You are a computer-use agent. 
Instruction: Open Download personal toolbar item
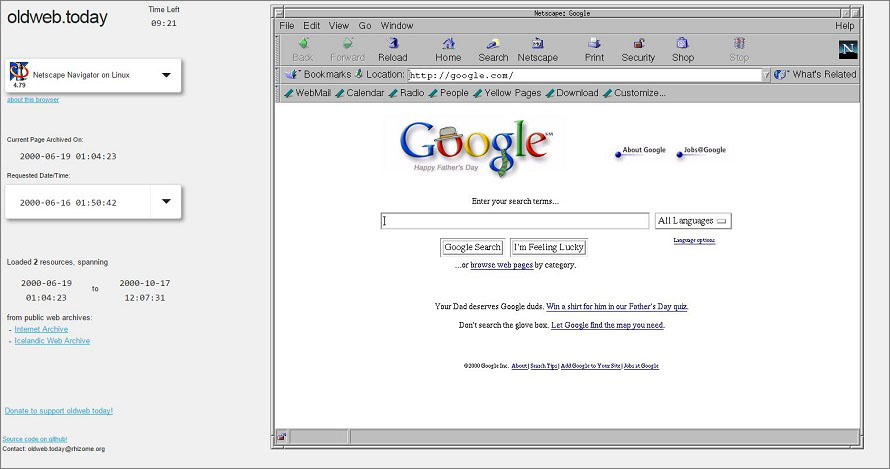point(572,93)
